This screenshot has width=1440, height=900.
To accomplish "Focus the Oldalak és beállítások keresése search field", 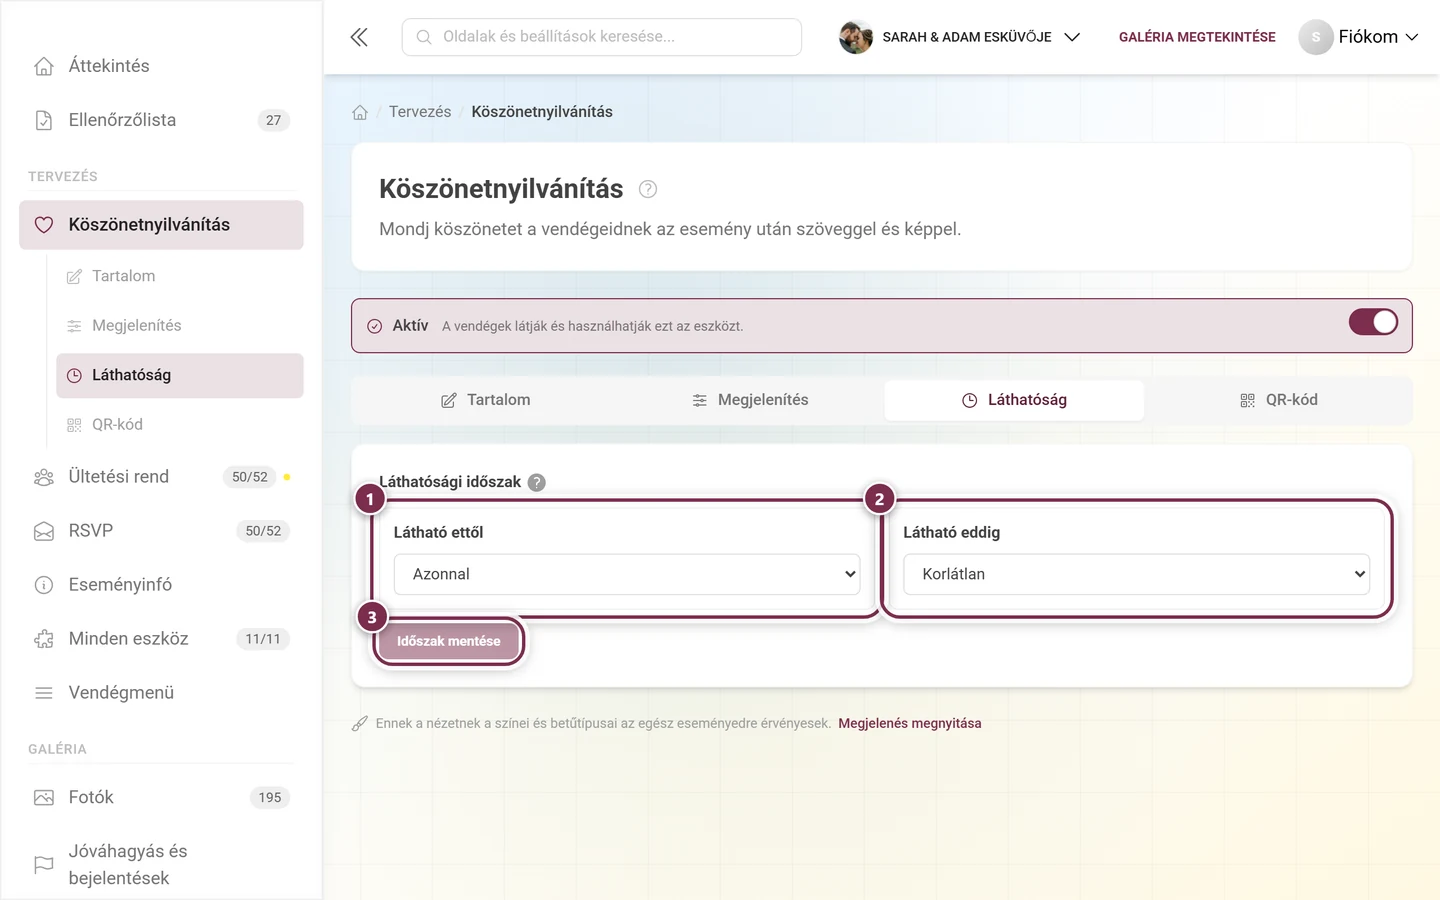I will 602,37.
